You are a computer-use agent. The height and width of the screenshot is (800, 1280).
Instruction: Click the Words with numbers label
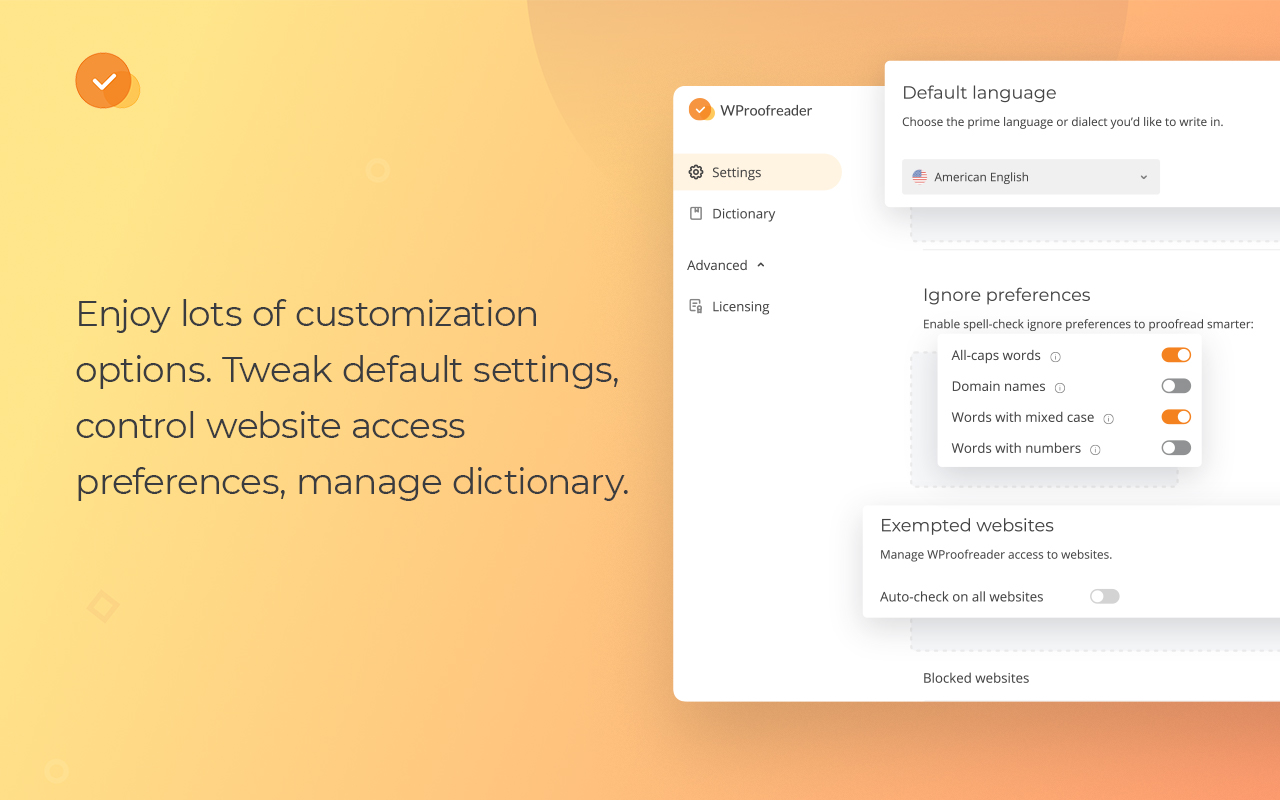tap(1016, 448)
